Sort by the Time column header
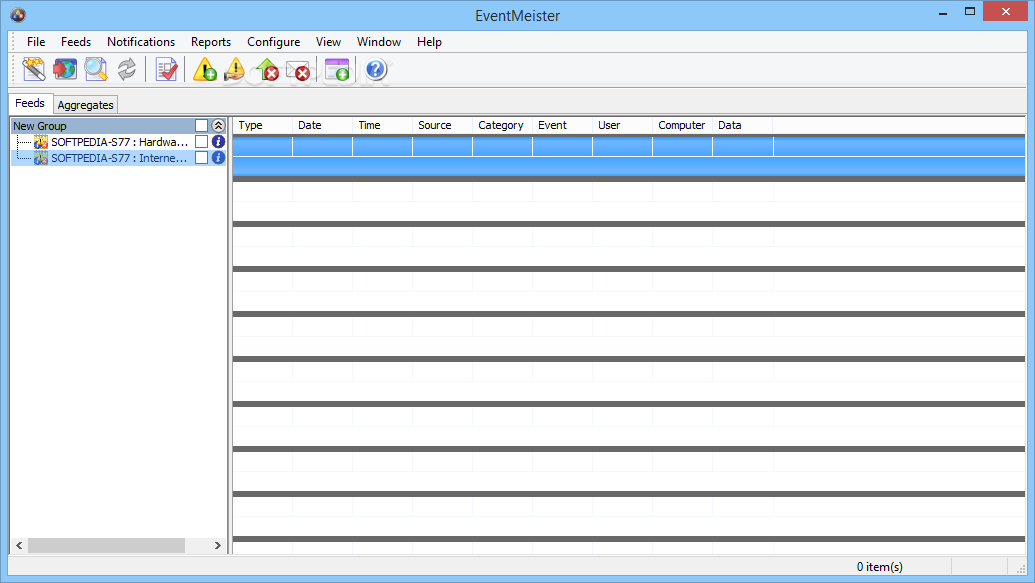Viewport: 1035px width, 583px height. (x=382, y=125)
